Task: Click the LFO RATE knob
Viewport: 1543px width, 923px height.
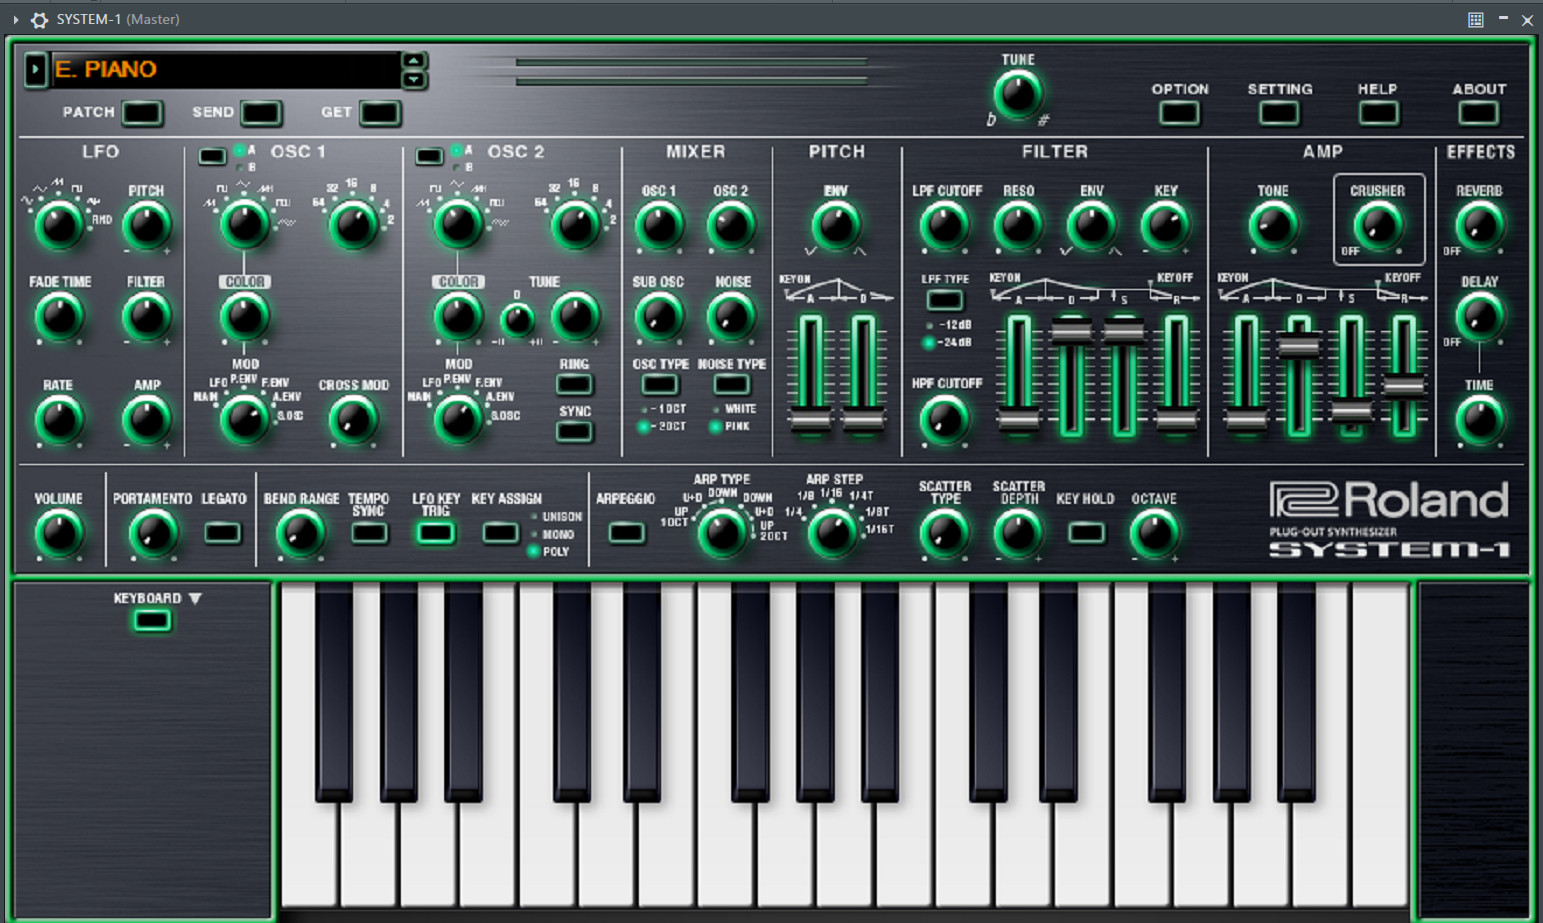Action: (59, 420)
